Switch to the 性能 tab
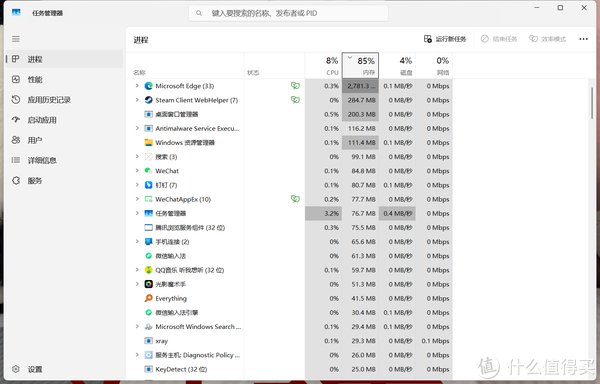The width and height of the screenshot is (600, 384). coord(64,80)
